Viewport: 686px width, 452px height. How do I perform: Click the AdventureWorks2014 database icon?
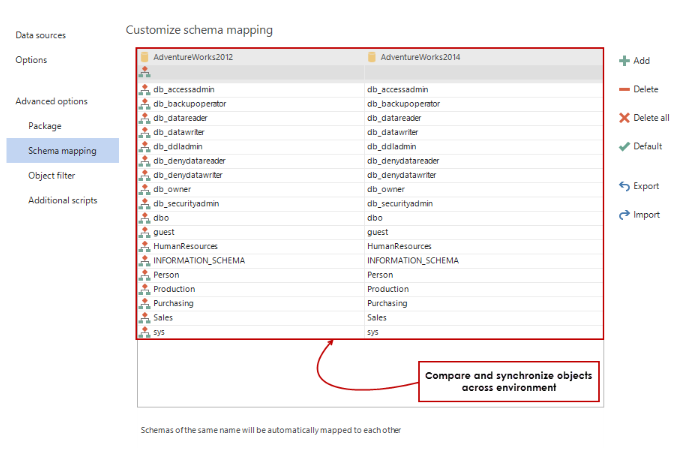tap(372, 57)
